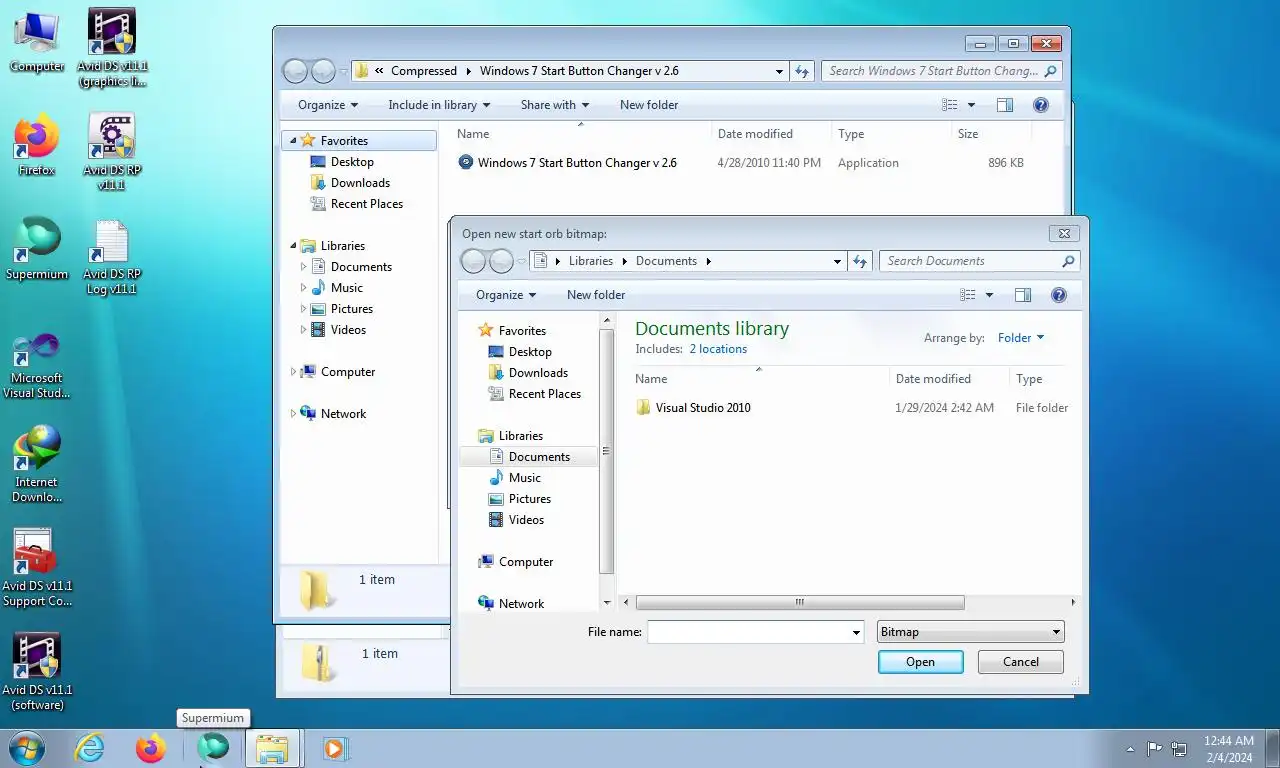Image resolution: width=1280 pixels, height=768 pixels.
Task: Click Search Windows 7 Start Button Changer field
Action: pos(933,71)
